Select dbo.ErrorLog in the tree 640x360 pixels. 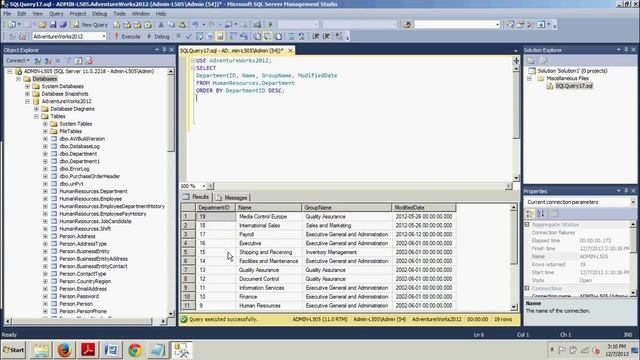tap(74, 169)
